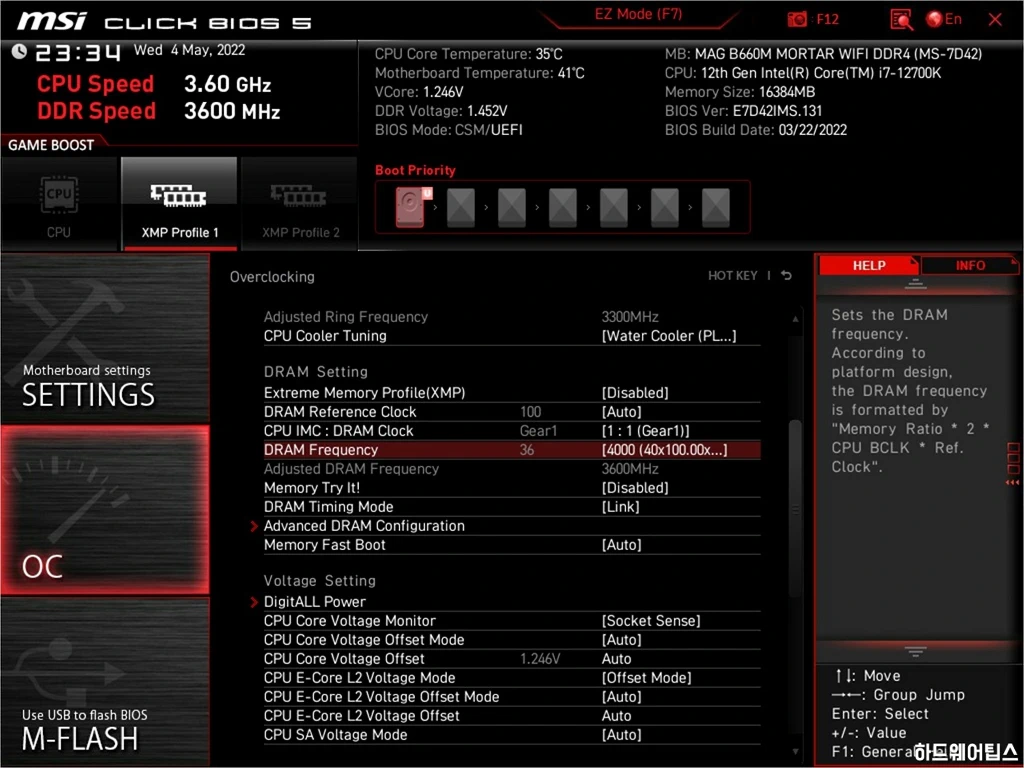
Task: Expand Advanced DRAM Configuration submenu
Action: point(364,526)
